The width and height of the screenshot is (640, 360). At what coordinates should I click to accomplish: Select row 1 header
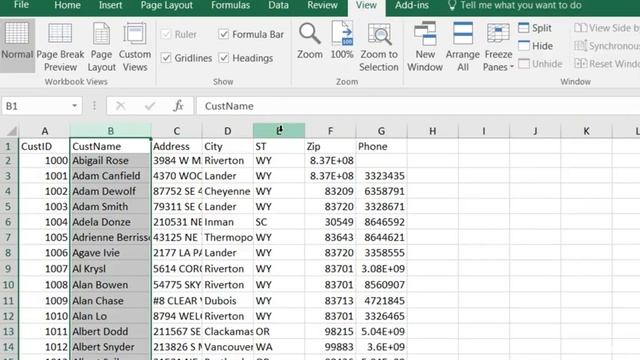[8, 146]
